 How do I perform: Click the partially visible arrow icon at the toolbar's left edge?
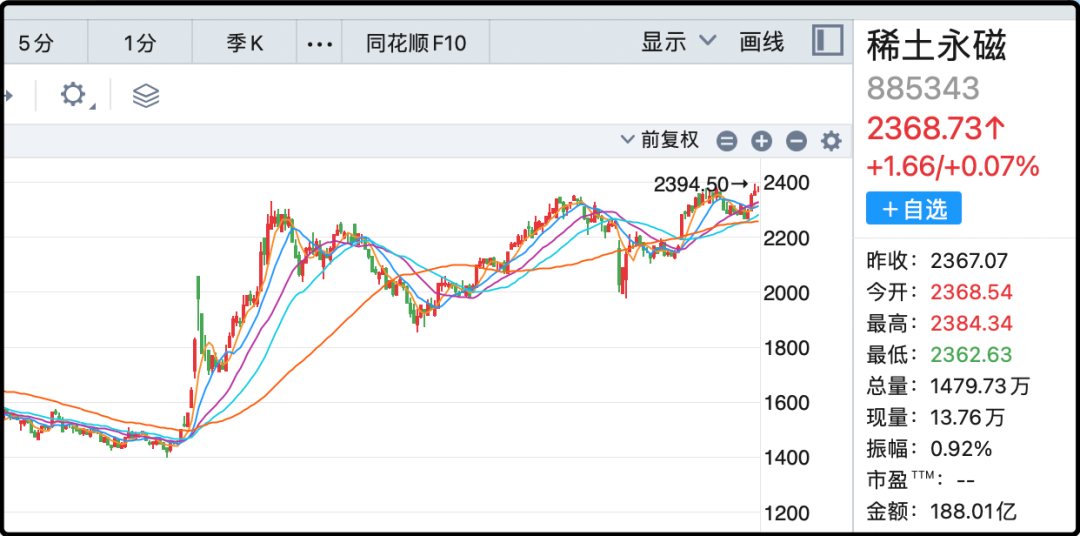pyautogui.click(x=6, y=96)
